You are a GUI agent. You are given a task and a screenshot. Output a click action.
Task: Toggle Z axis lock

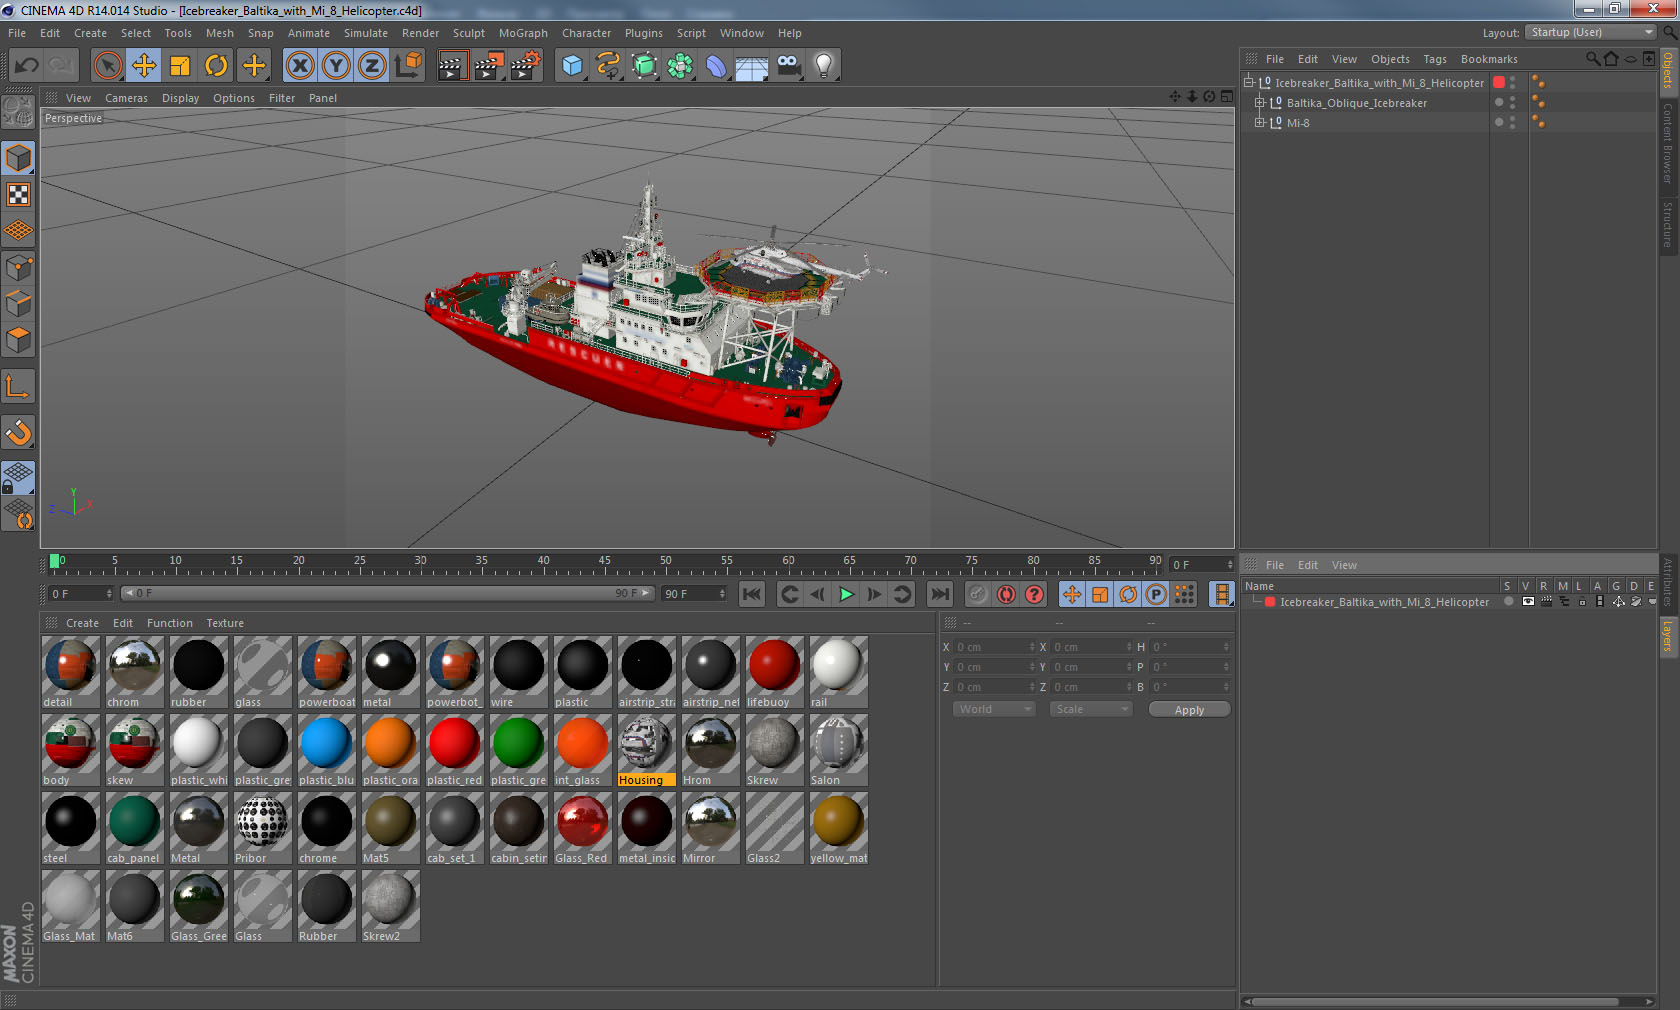(372, 66)
